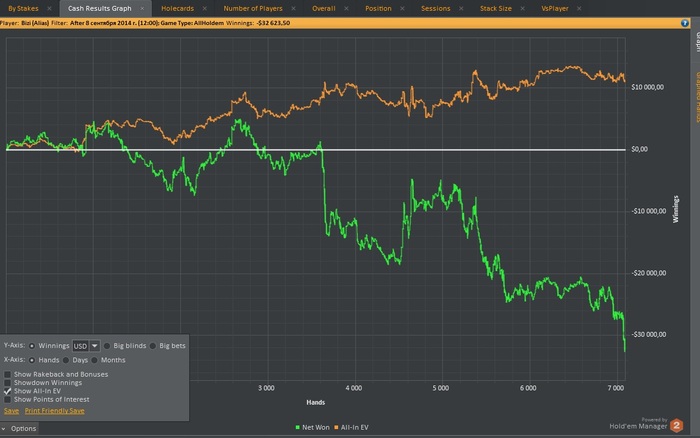Click the green Net Won legend marker
The width and height of the screenshot is (700, 438).
(297, 427)
